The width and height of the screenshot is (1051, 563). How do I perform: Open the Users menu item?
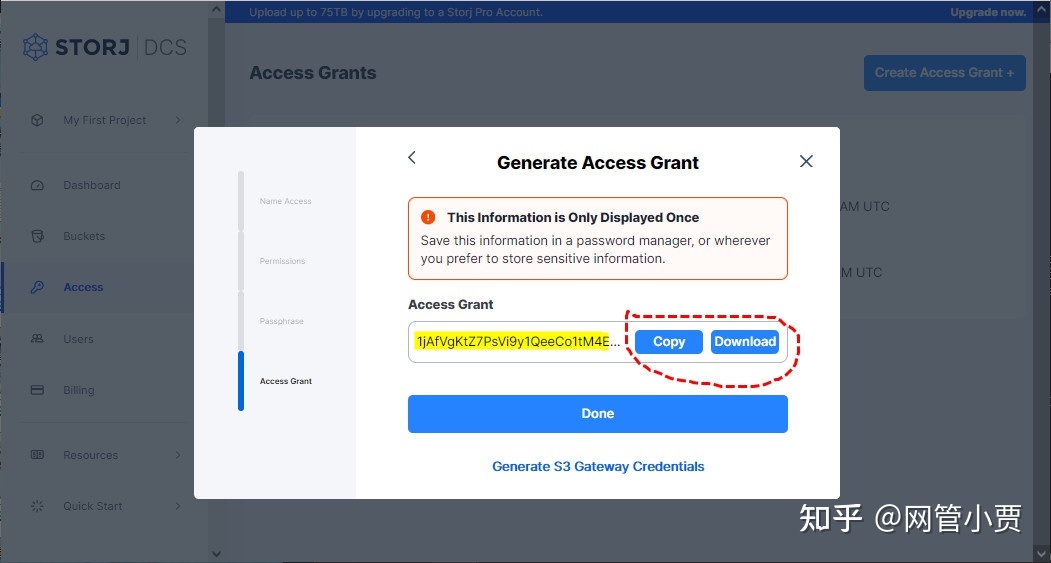coord(78,338)
